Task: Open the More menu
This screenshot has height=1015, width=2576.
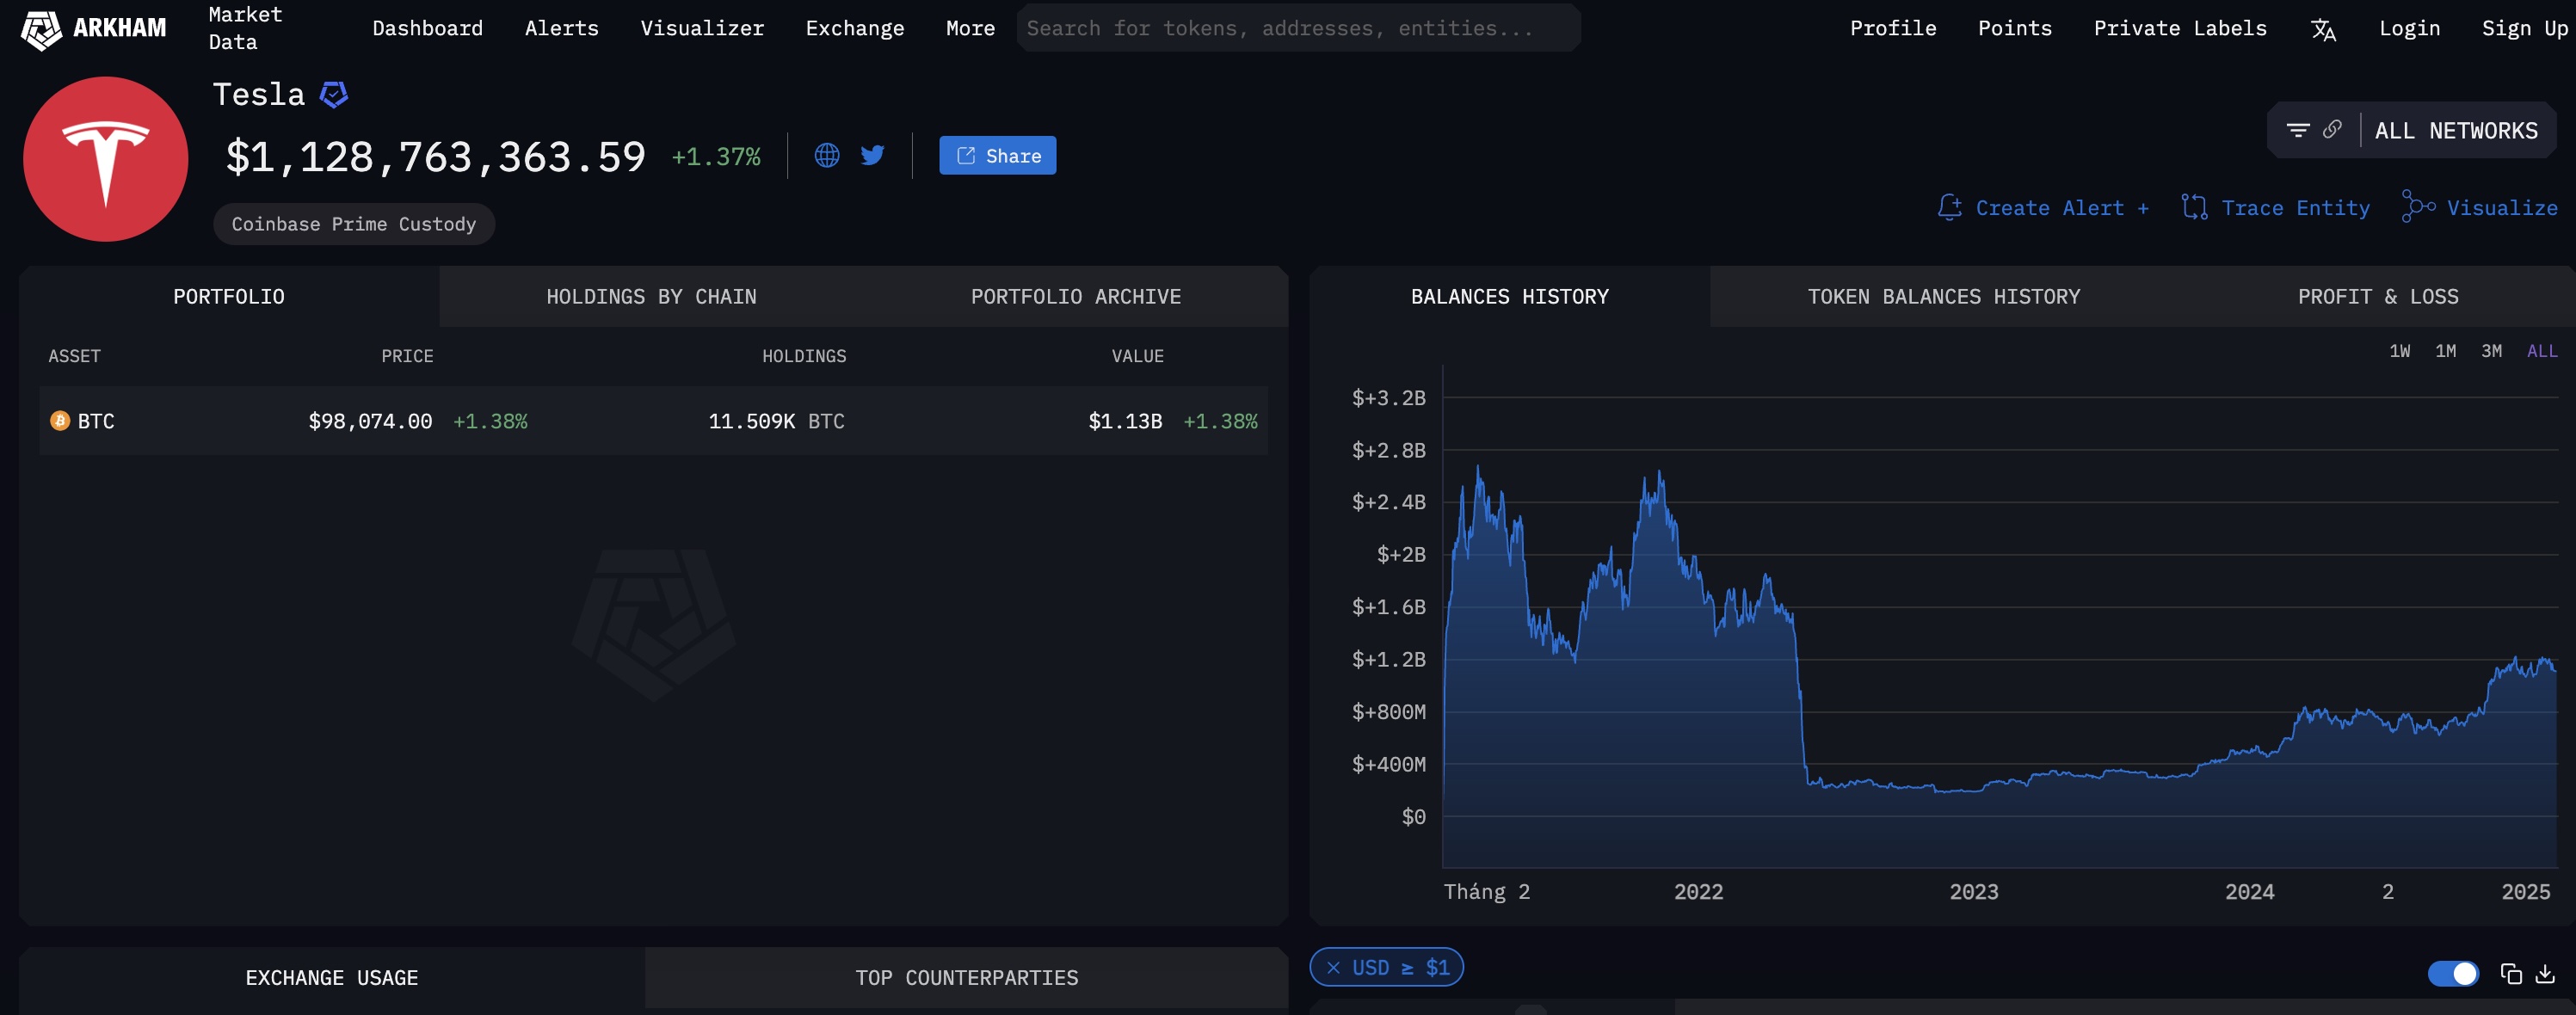Action: [970, 29]
